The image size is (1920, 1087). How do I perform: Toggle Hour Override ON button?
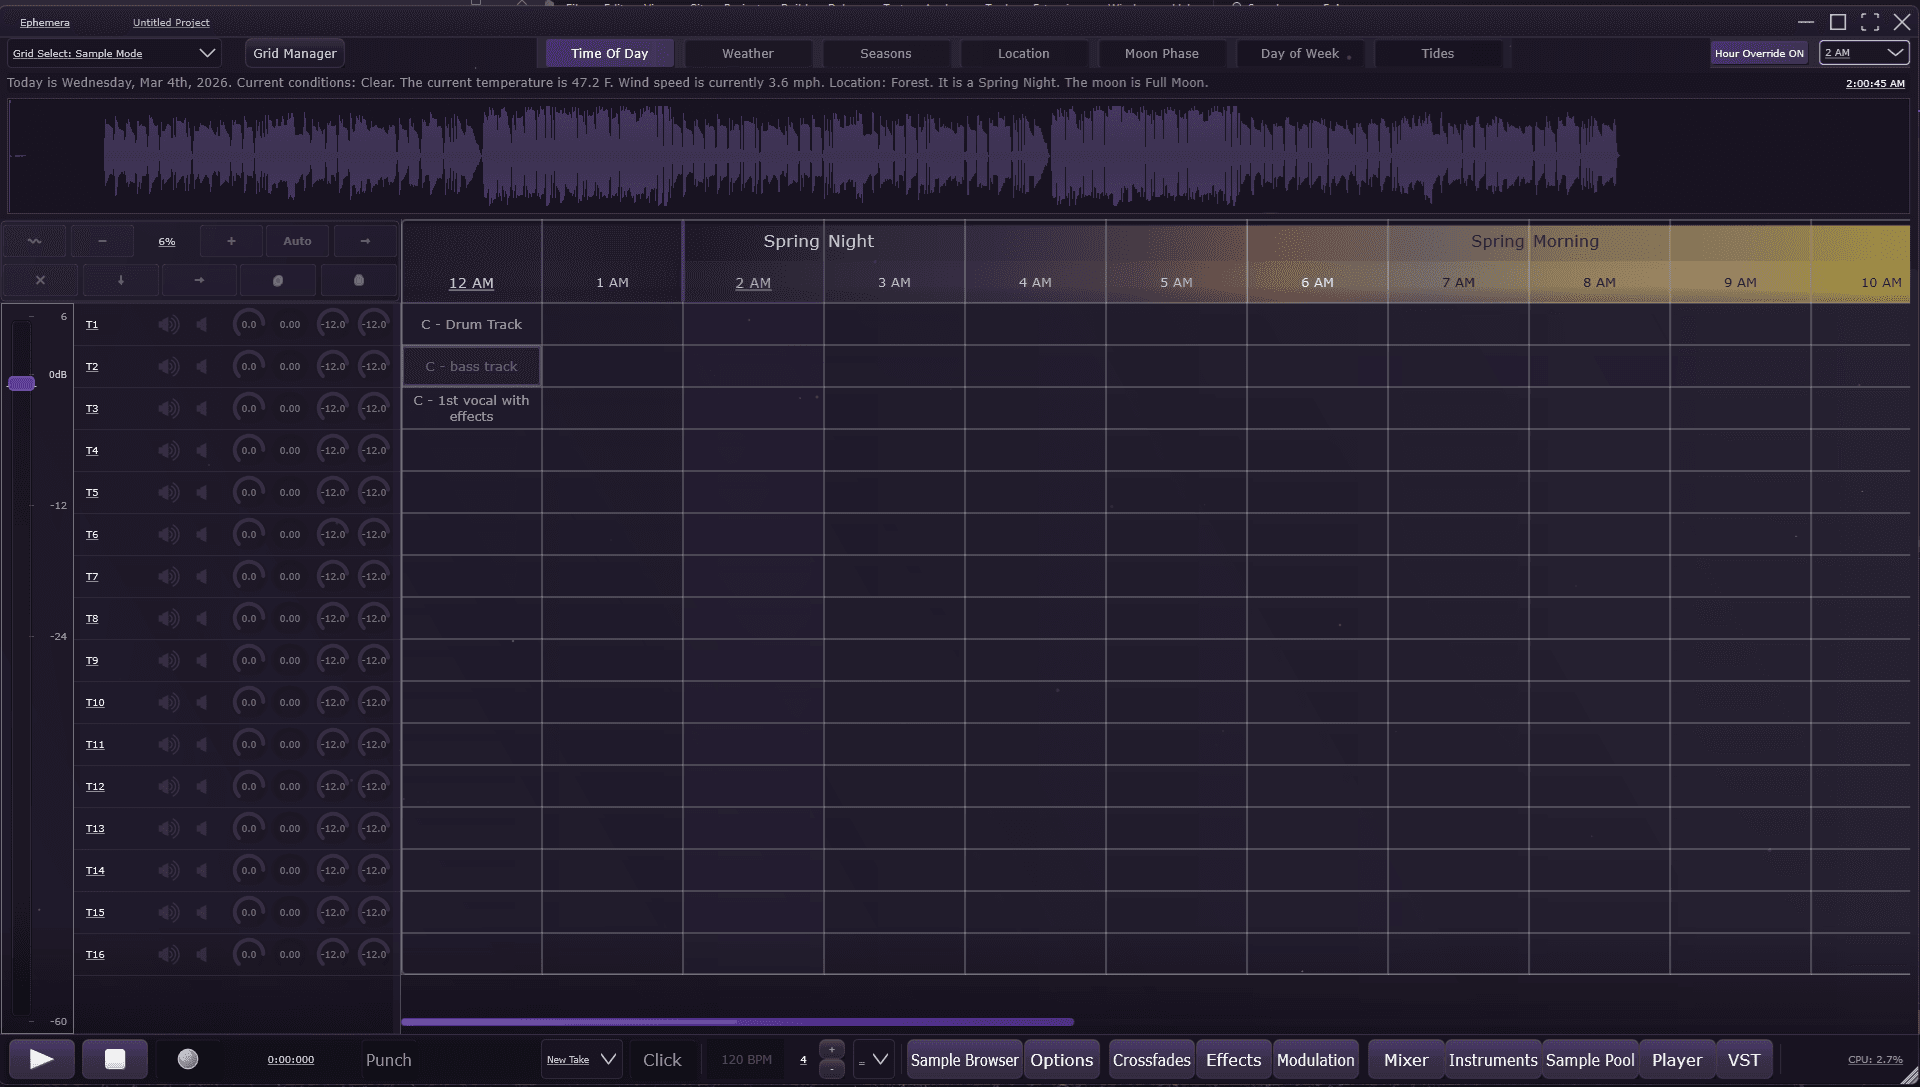(1759, 54)
